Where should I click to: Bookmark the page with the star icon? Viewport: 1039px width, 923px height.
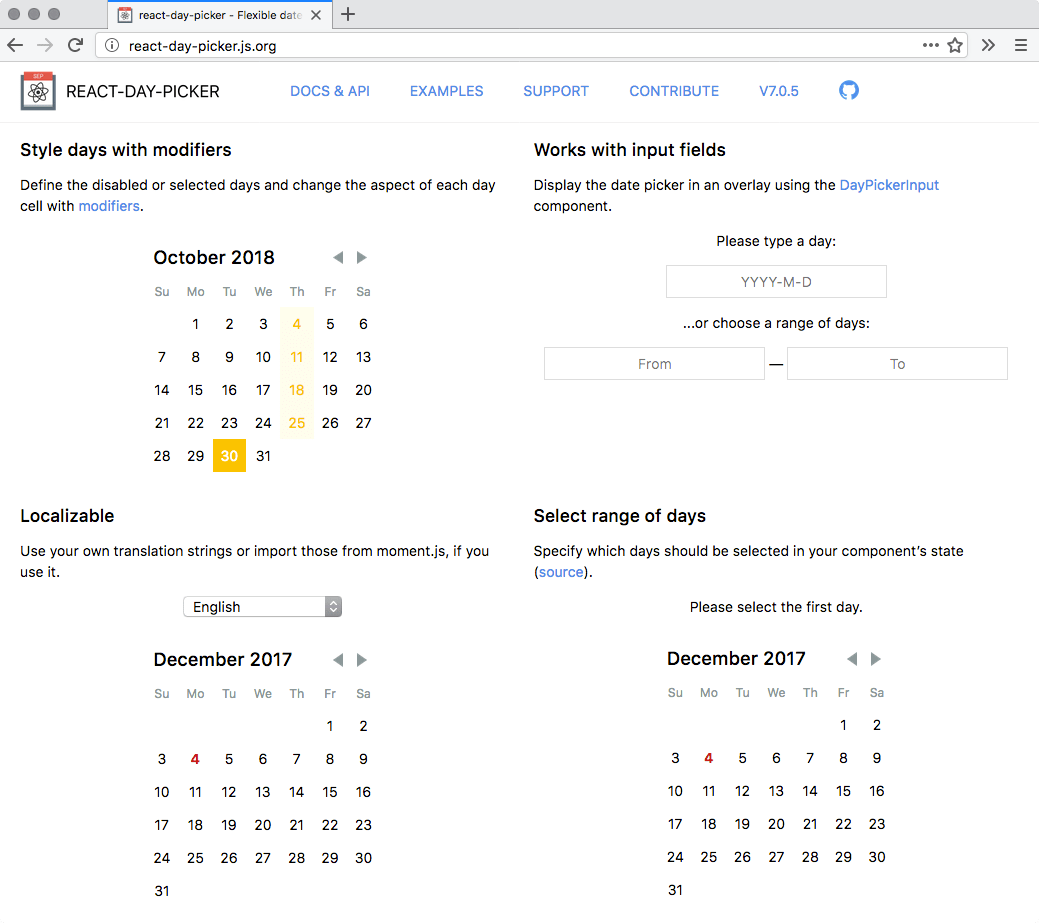coord(955,45)
